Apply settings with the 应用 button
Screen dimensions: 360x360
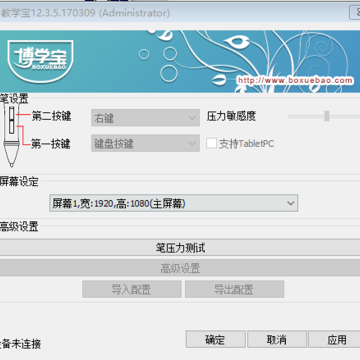pos(335,339)
